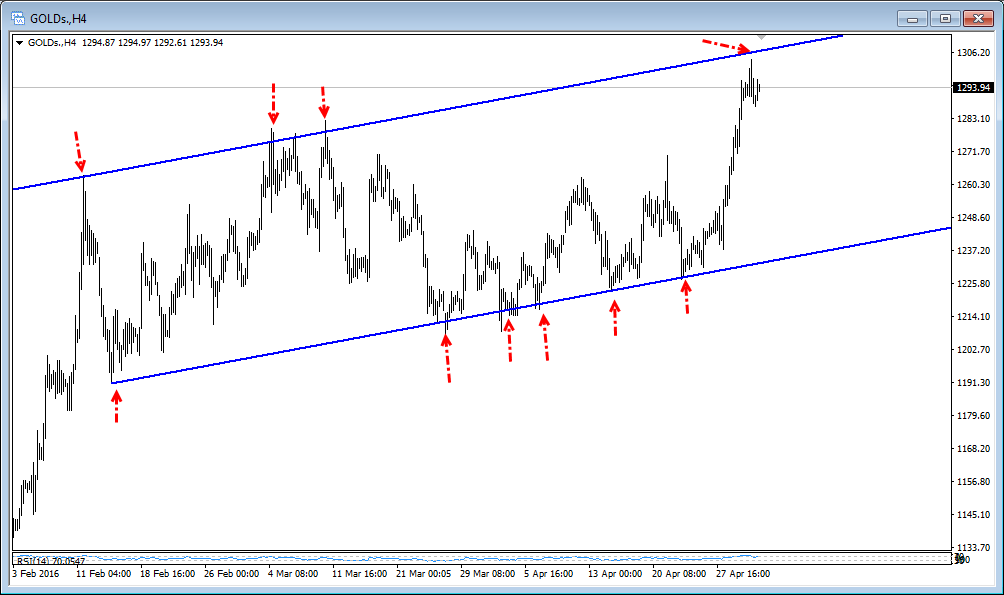Image resolution: width=1004 pixels, height=595 pixels.
Task: Select the upper blue channel trendline
Action: 500,97
